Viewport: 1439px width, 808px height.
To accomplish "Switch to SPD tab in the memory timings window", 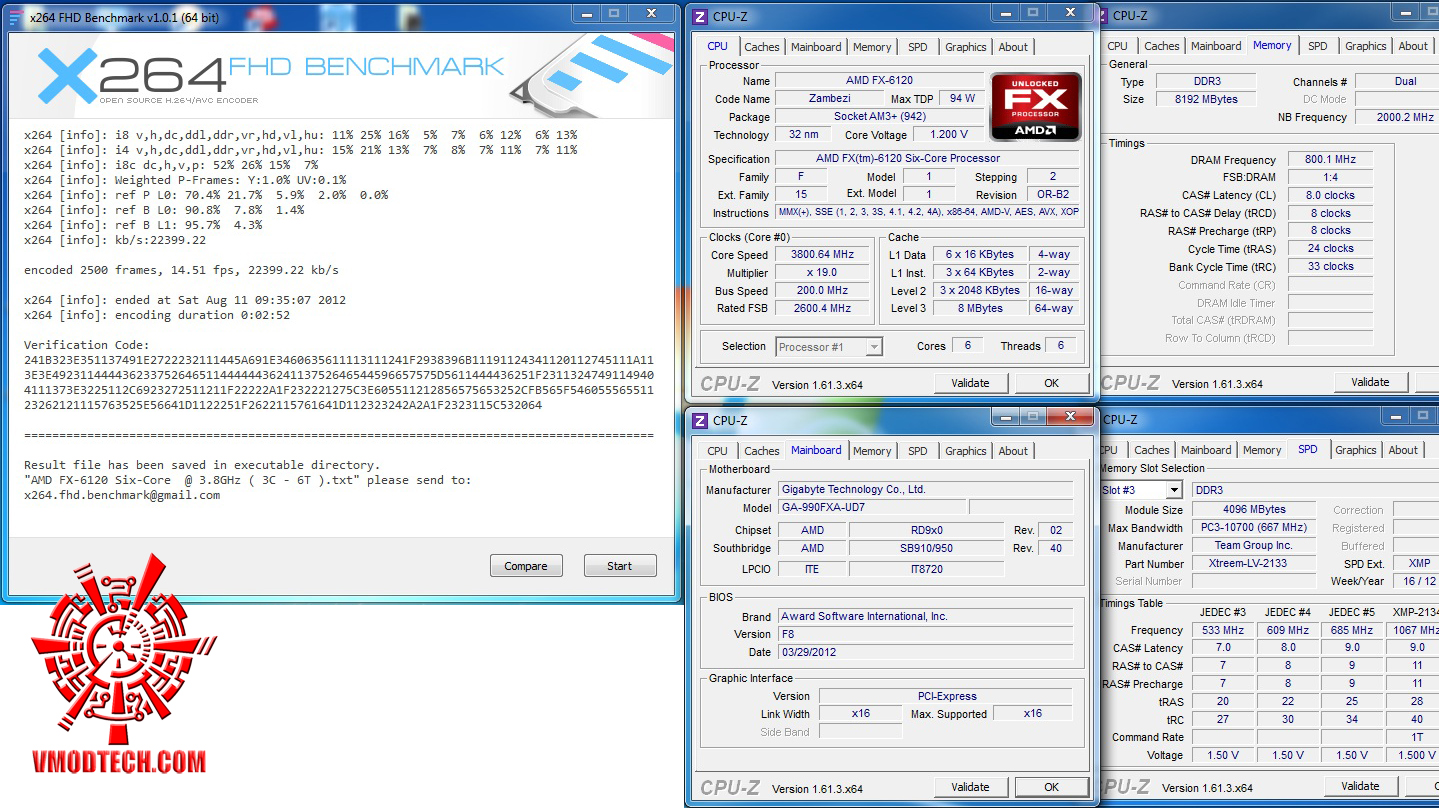I will (1318, 46).
